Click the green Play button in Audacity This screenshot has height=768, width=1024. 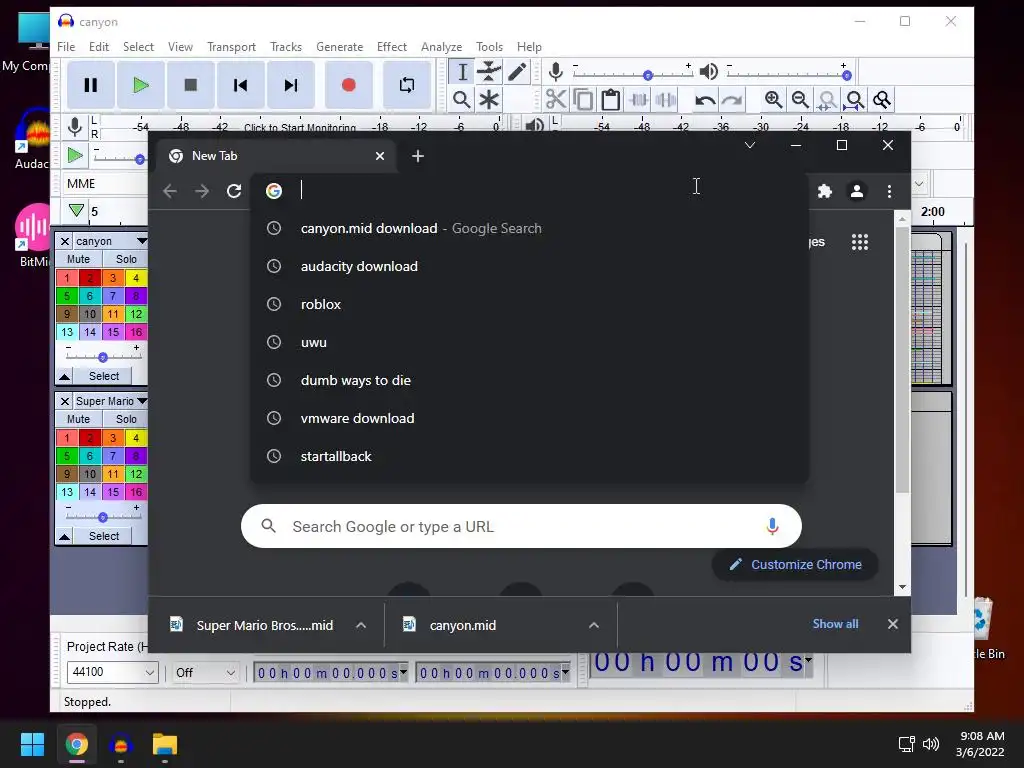point(140,85)
